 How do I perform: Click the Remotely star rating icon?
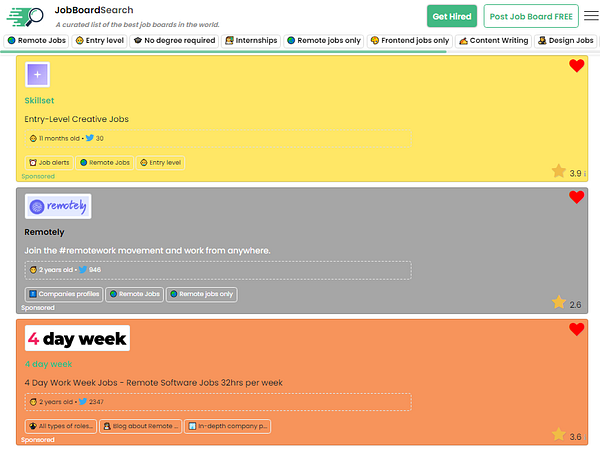pos(559,302)
